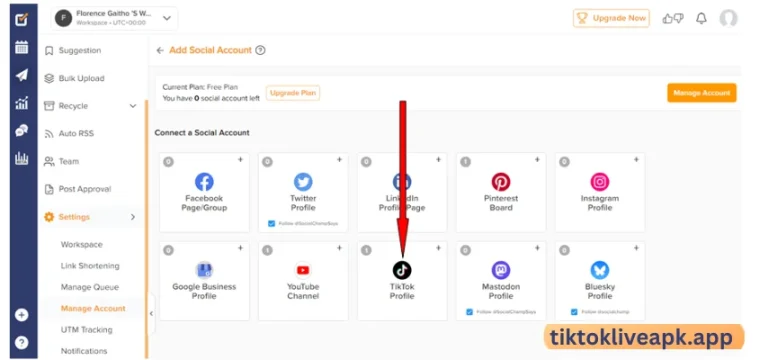Click the Twitter Profile bird icon

303,182
